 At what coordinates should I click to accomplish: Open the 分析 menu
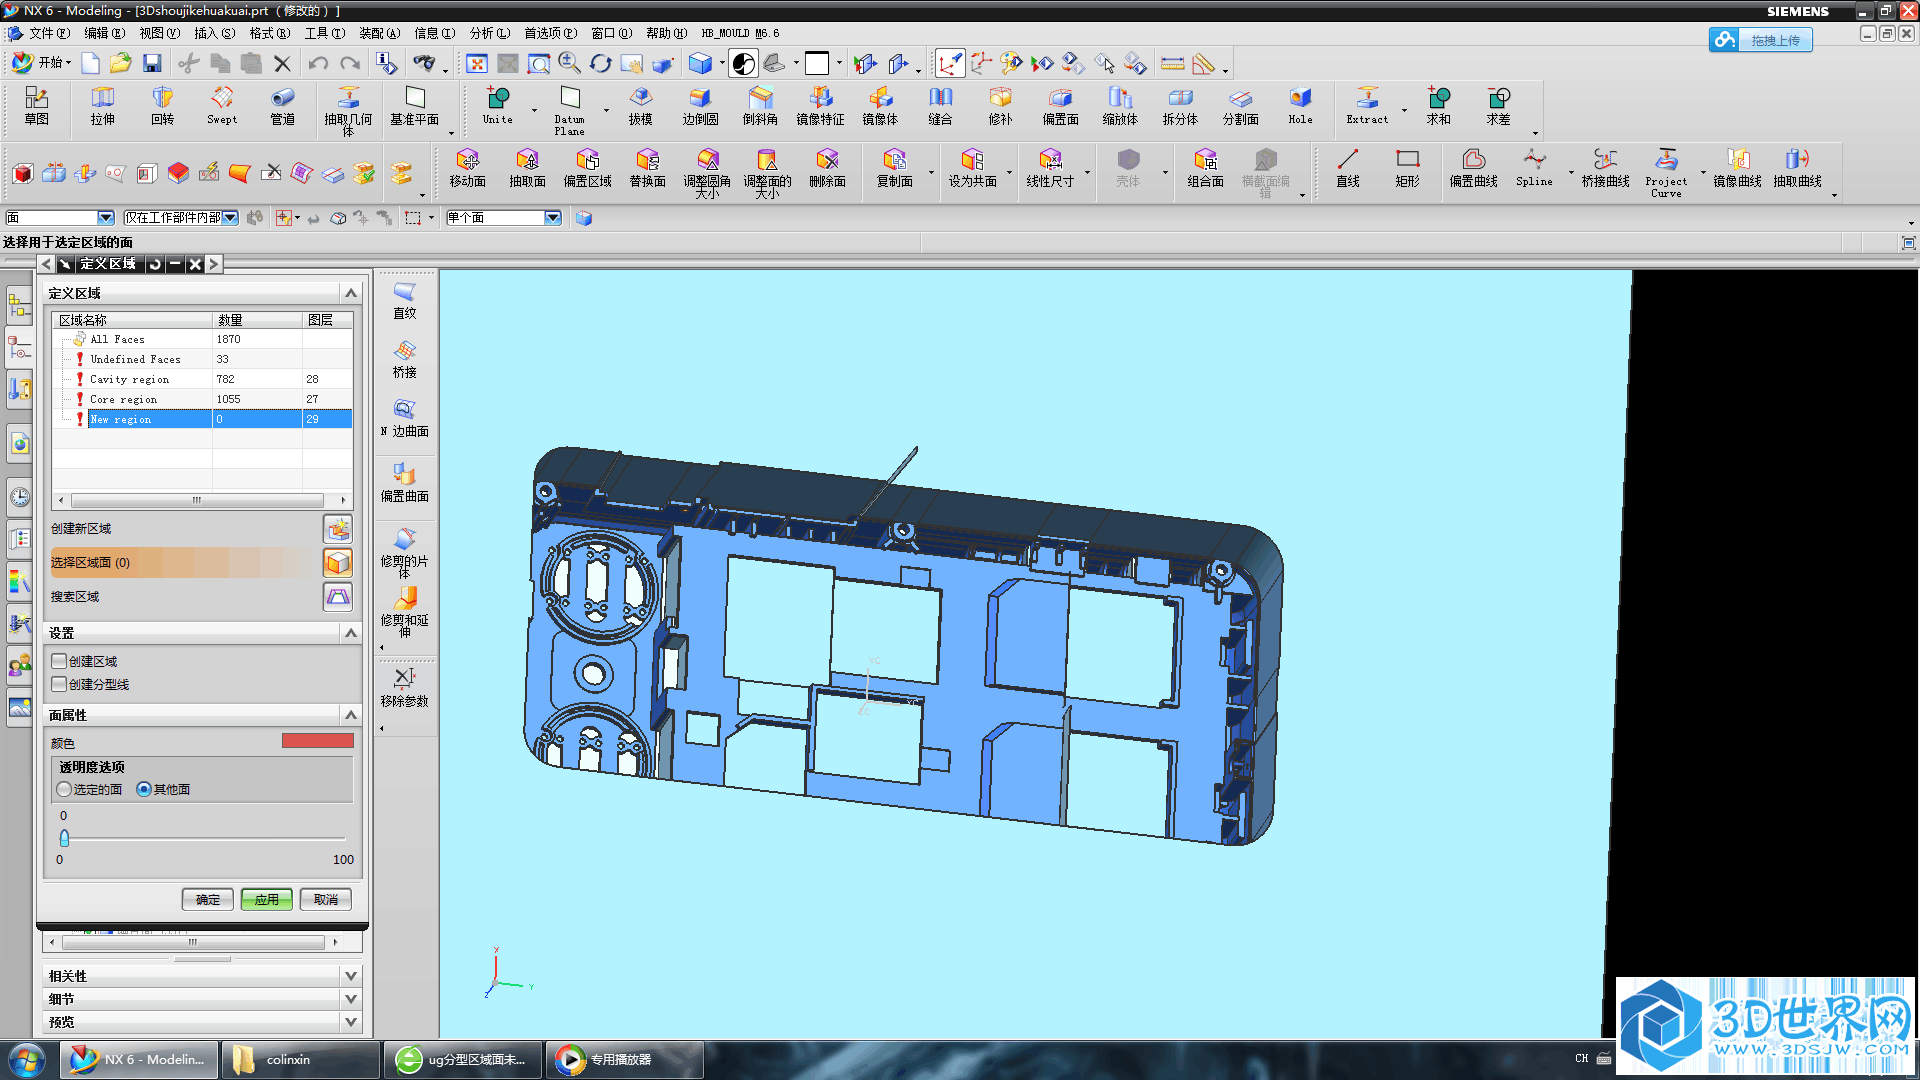(490, 33)
